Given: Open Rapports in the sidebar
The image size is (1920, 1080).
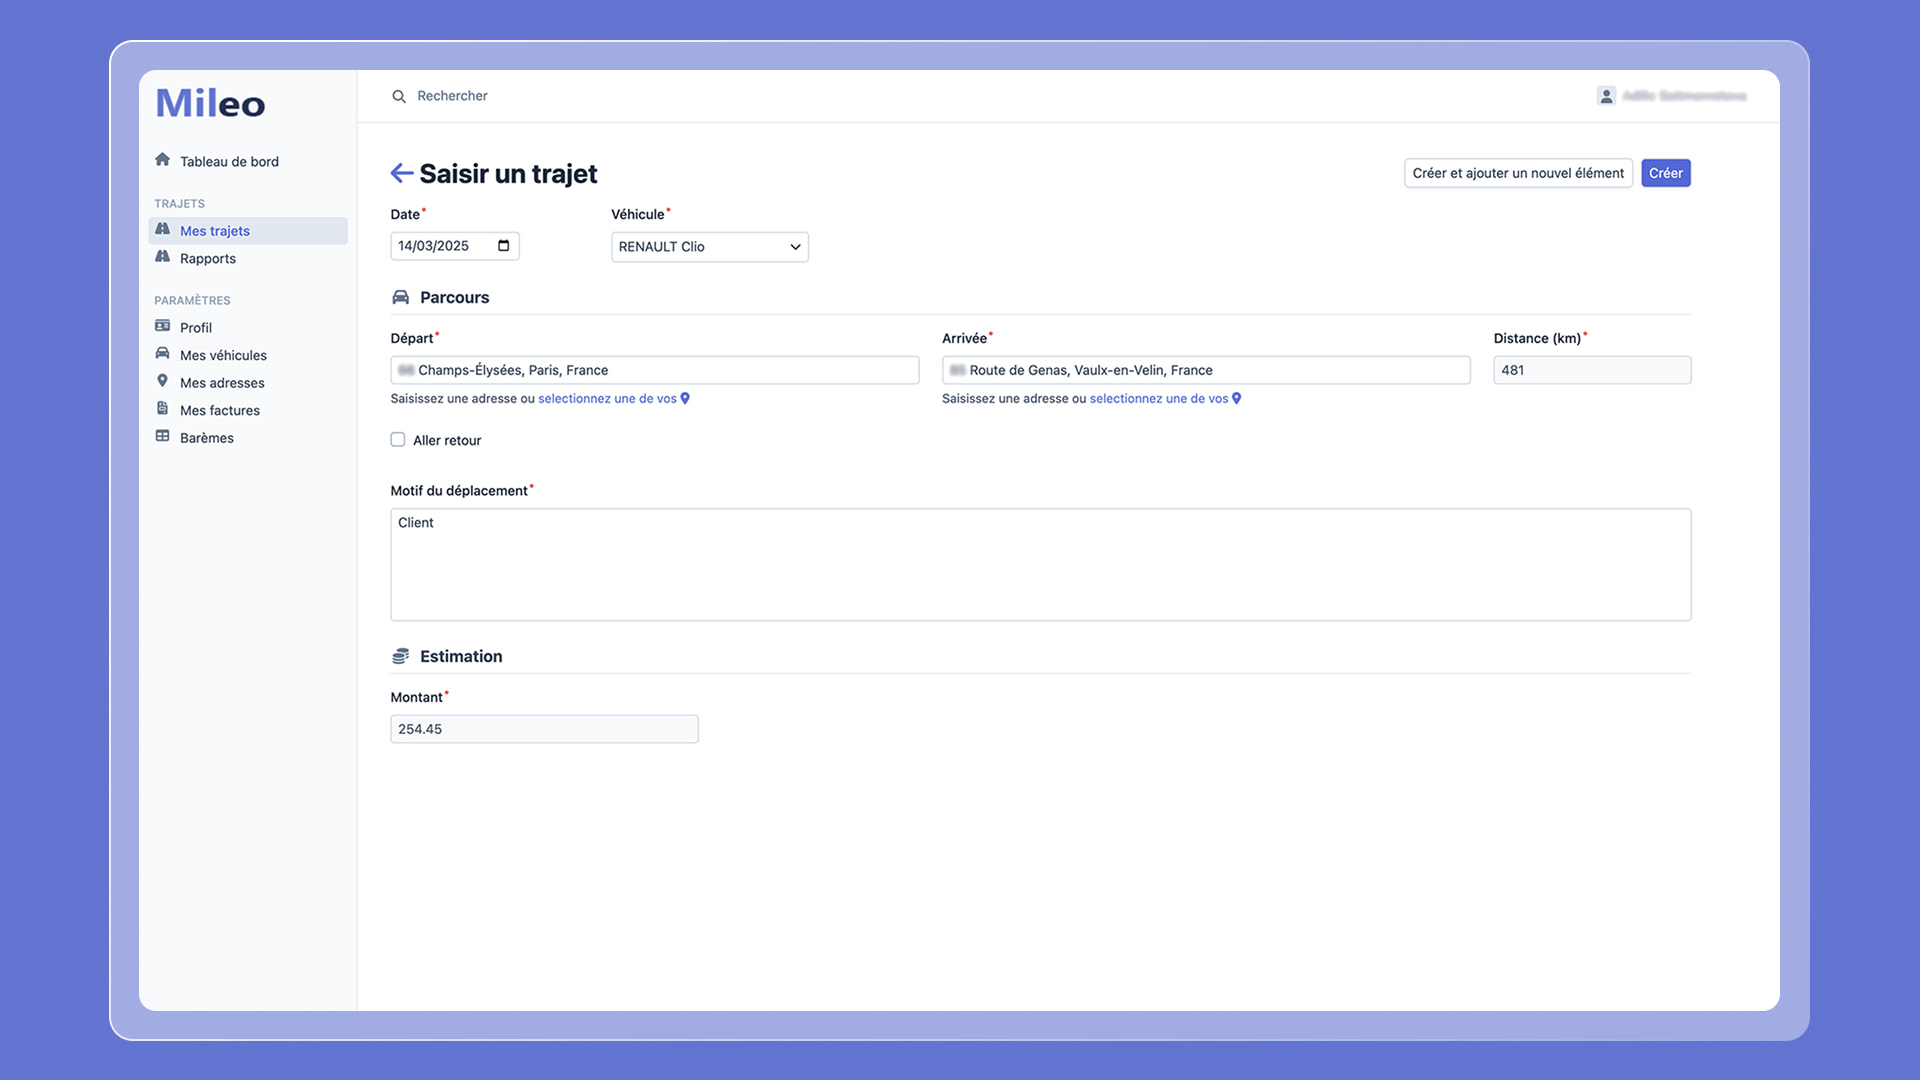Looking at the screenshot, I should coord(208,258).
